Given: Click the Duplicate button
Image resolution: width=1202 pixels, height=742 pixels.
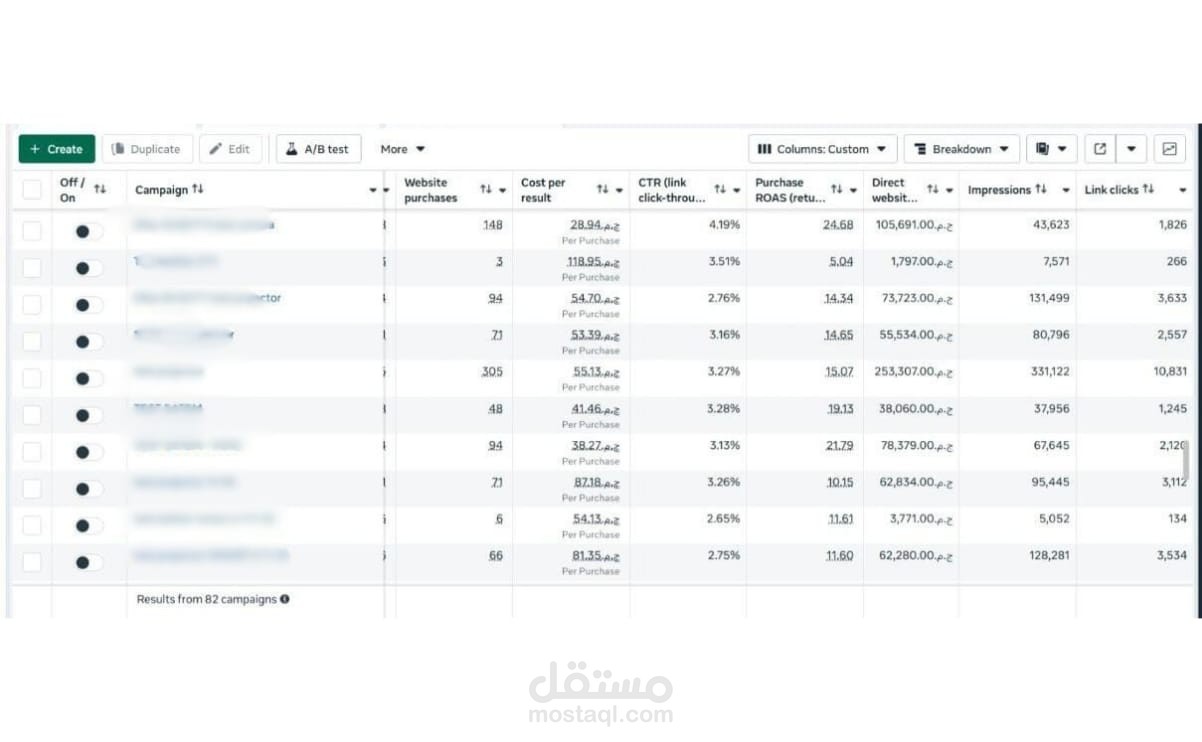Looking at the screenshot, I should click(x=146, y=149).
